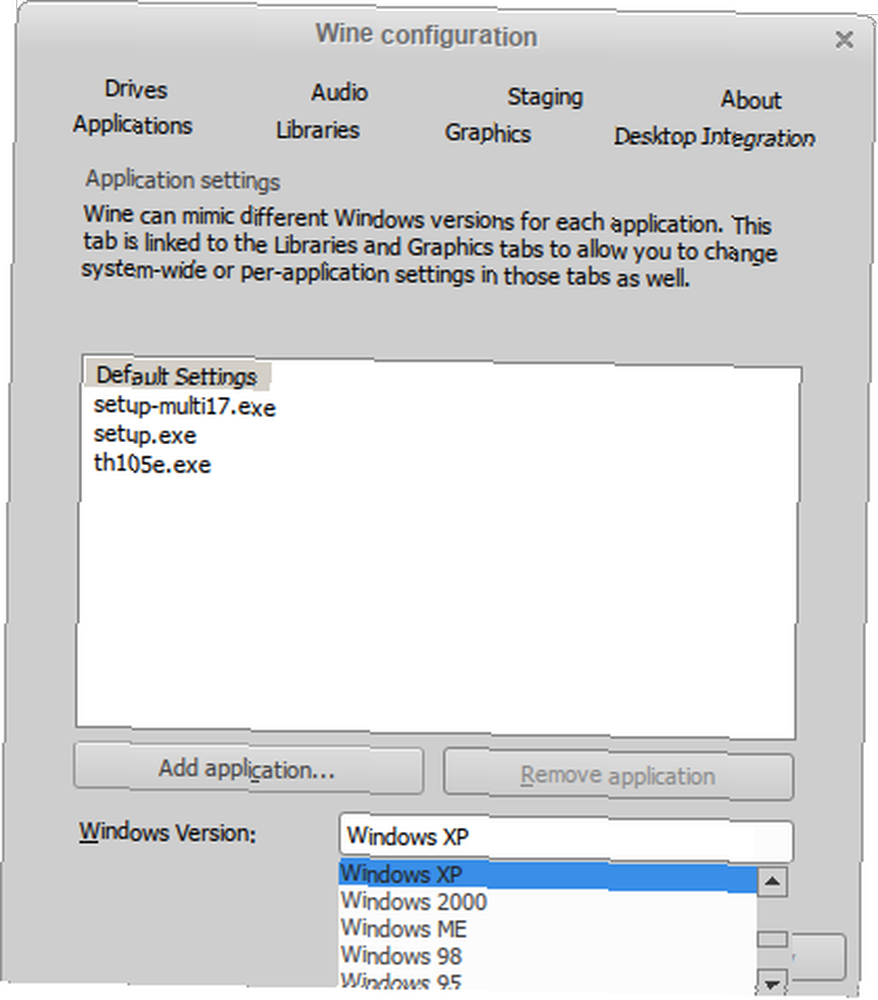Close the Wine configuration window
The image size is (878, 1000).
pos(844,40)
